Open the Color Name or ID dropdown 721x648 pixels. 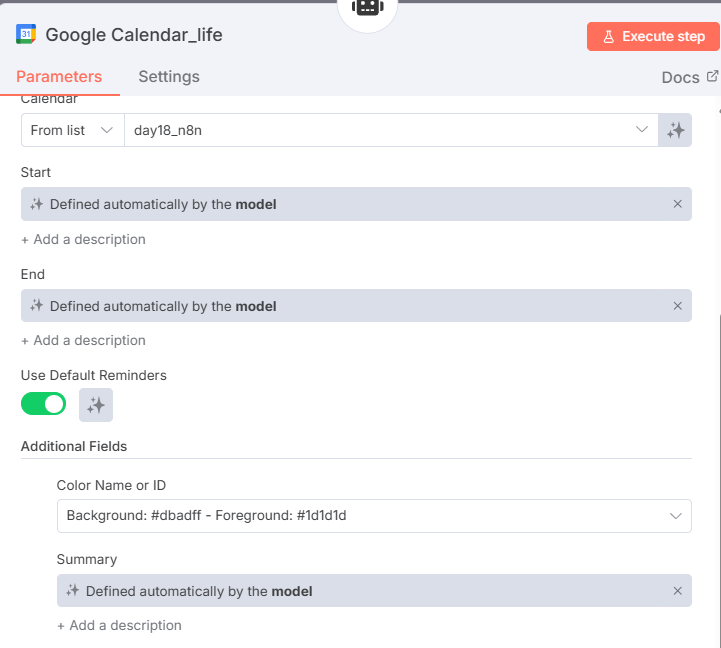coord(374,516)
